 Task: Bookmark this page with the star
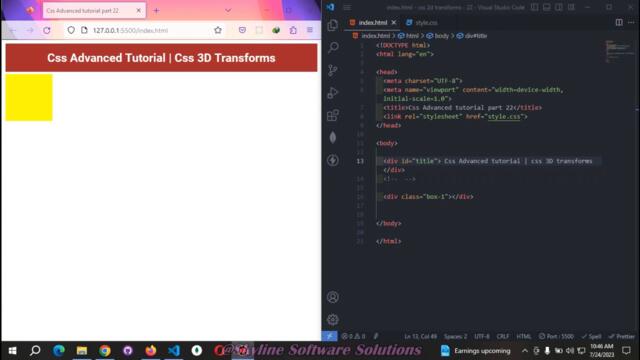pyautogui.click(x=218, y=30)
